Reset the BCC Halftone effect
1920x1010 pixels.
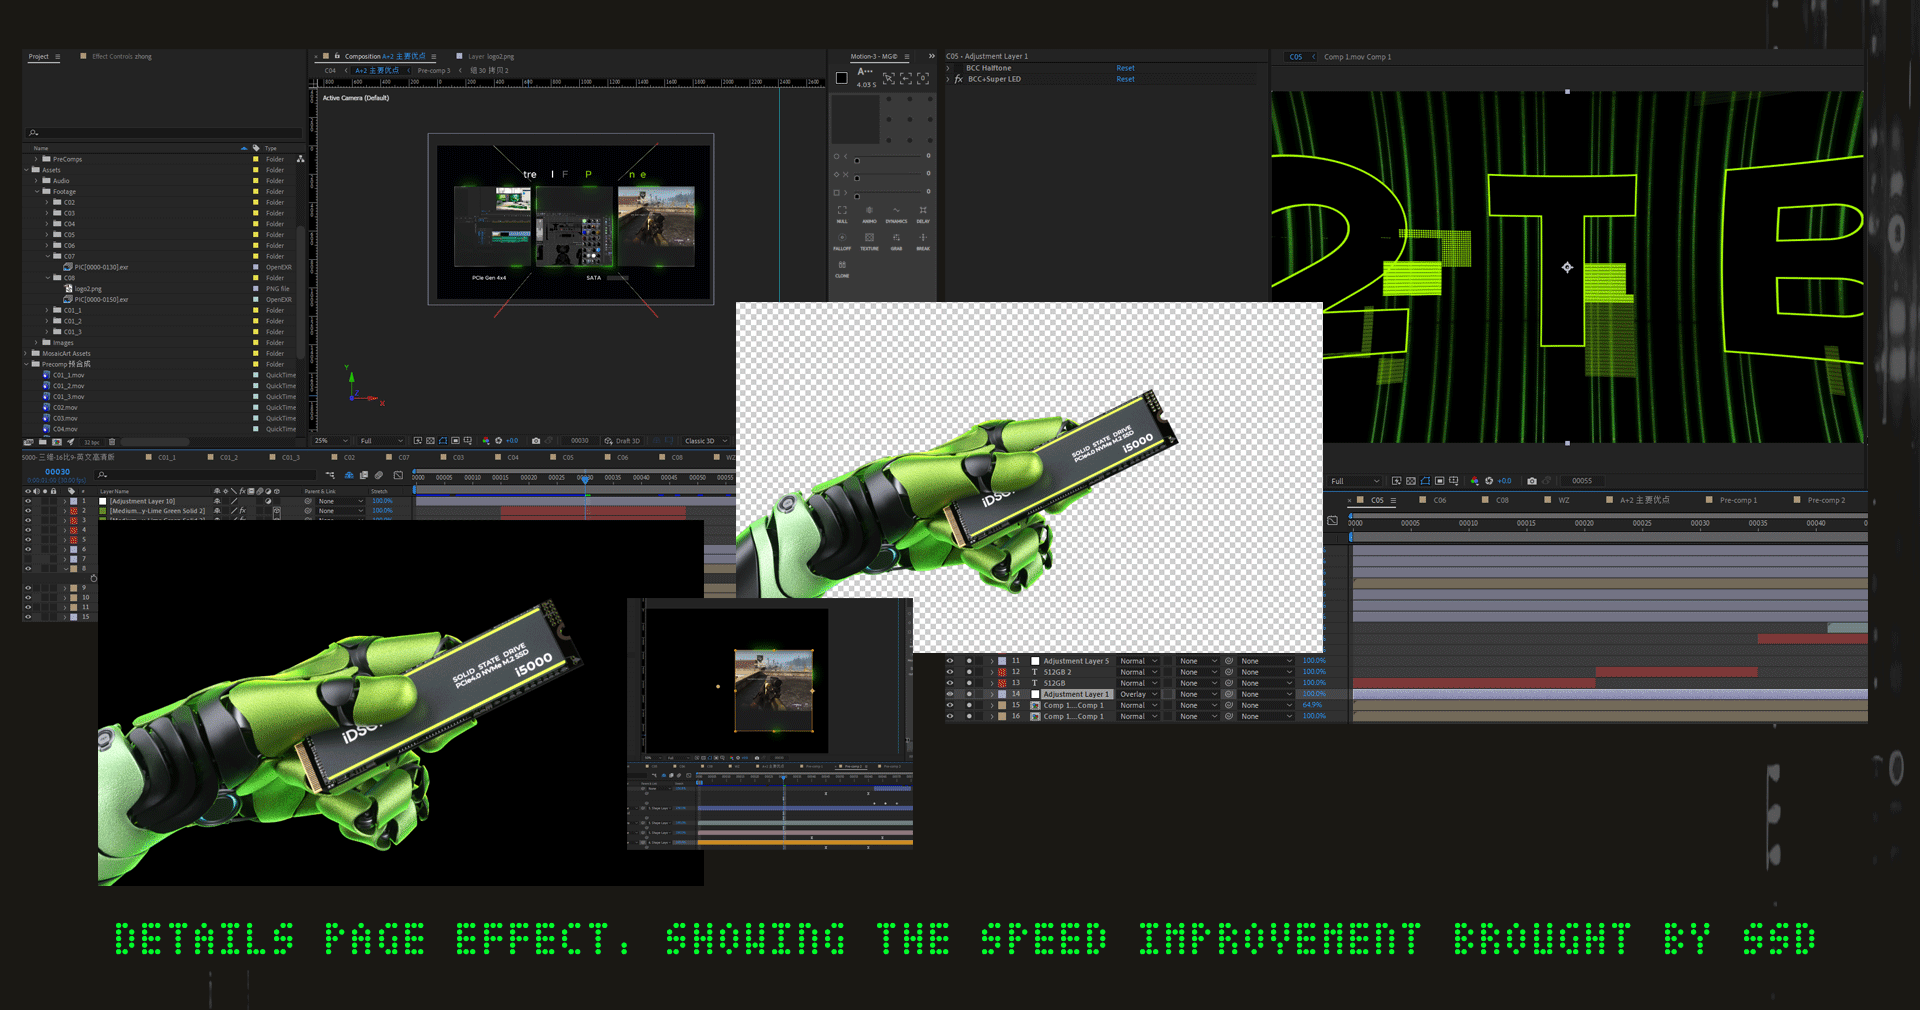click(1125, 68)
